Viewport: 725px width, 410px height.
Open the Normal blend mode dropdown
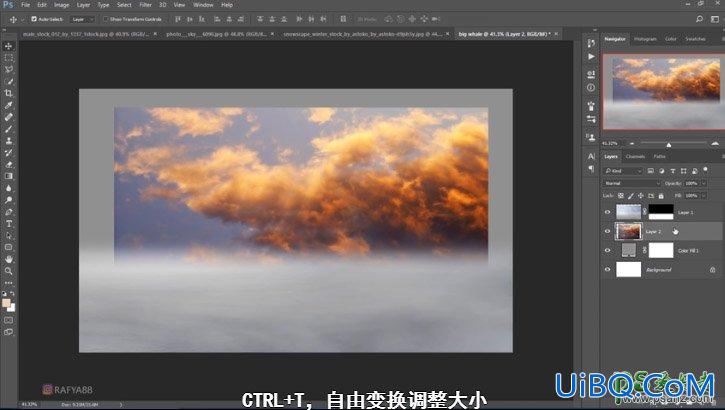coord(632,183)
